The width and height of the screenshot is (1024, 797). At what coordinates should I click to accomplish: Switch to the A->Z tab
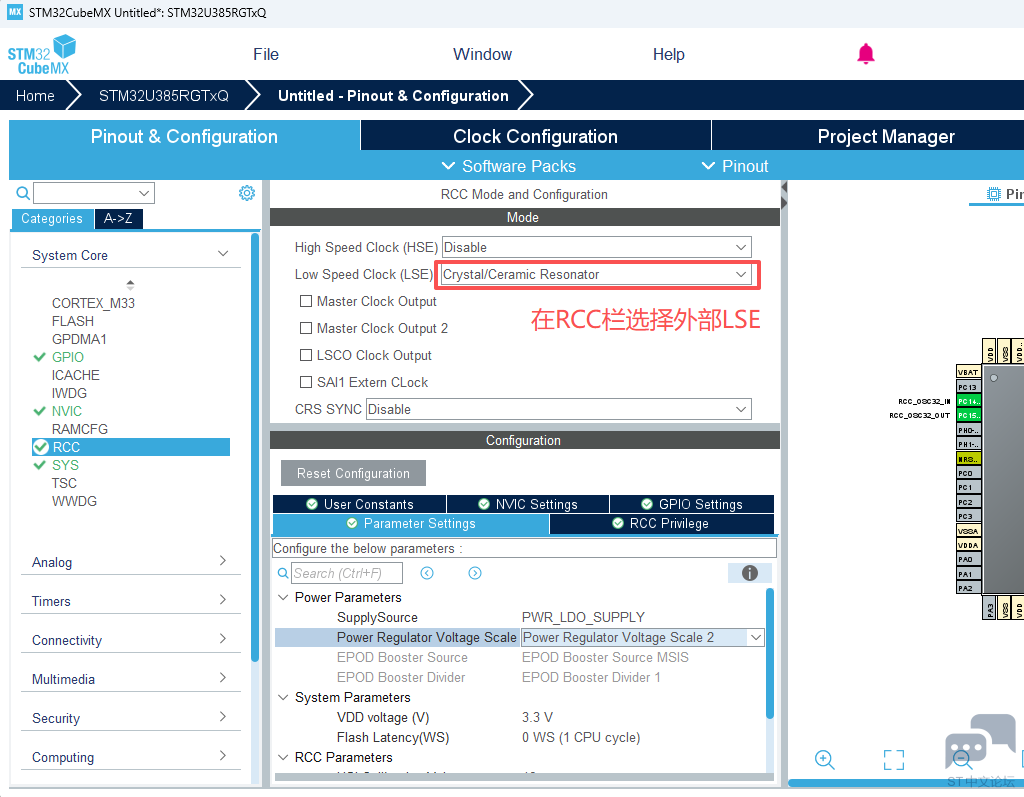click(x=118, y=219)
